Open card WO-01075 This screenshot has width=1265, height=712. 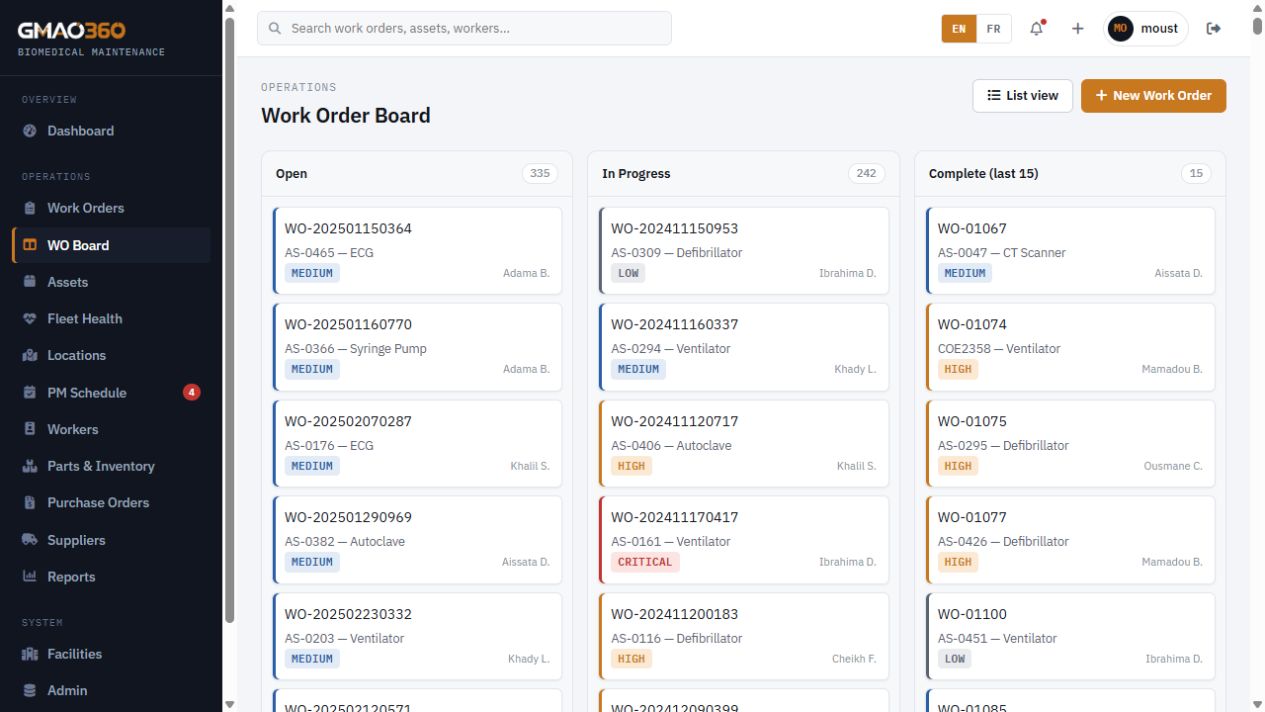point(1070,443)
